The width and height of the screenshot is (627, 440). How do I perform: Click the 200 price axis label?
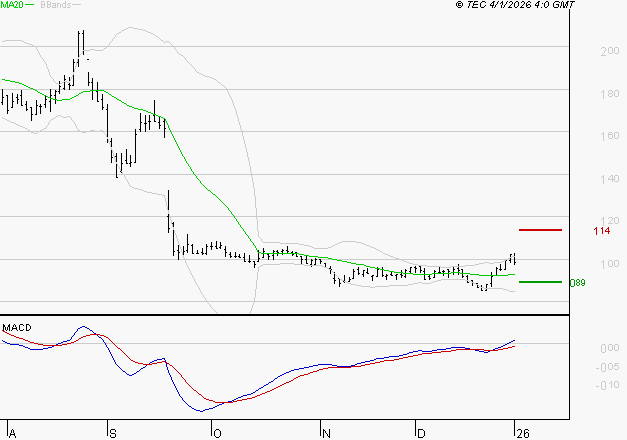(x=609, y=51)
